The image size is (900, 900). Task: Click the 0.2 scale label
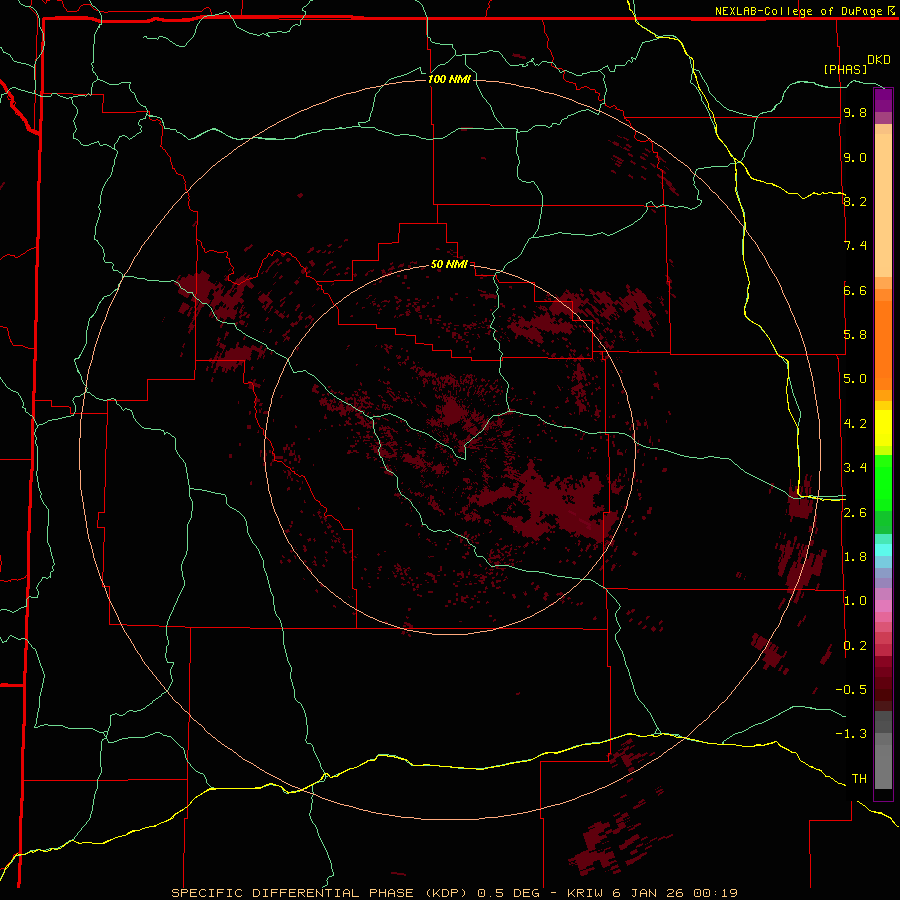855,646
